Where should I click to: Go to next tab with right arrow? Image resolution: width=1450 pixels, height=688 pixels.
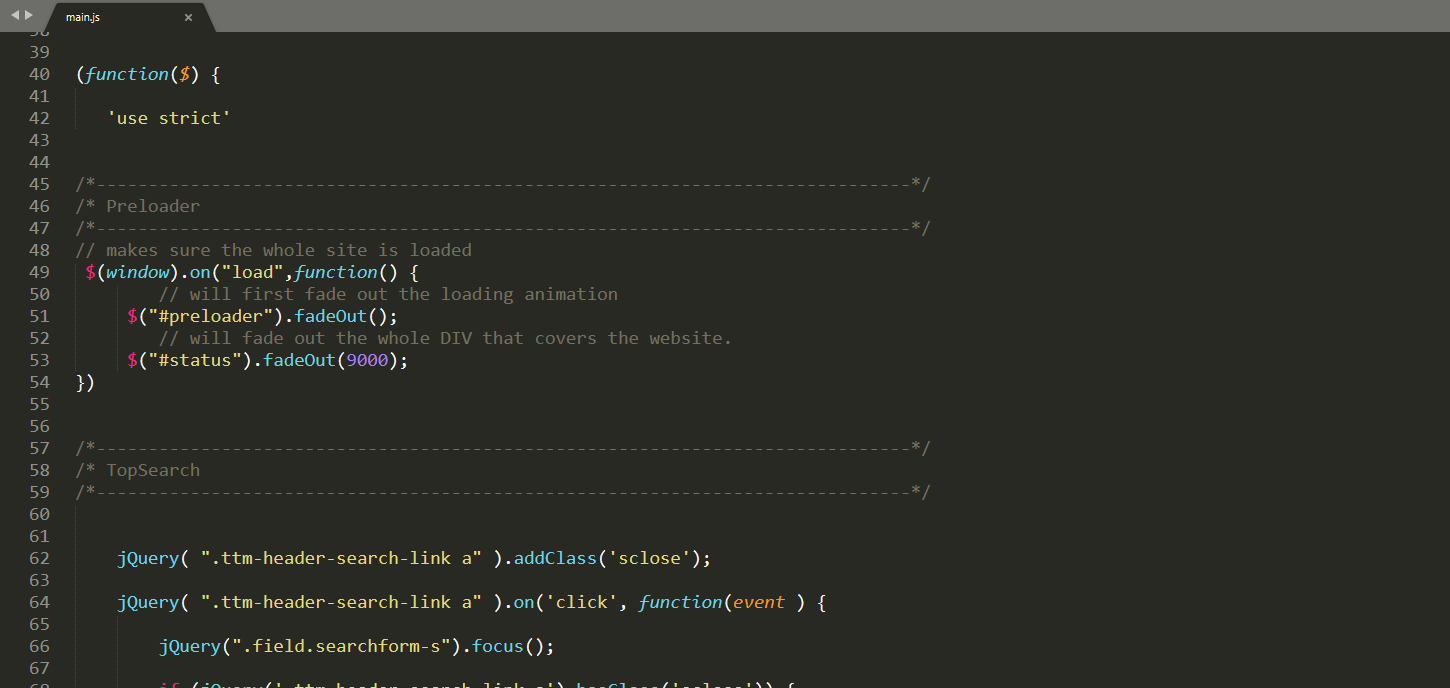[29, 16]
